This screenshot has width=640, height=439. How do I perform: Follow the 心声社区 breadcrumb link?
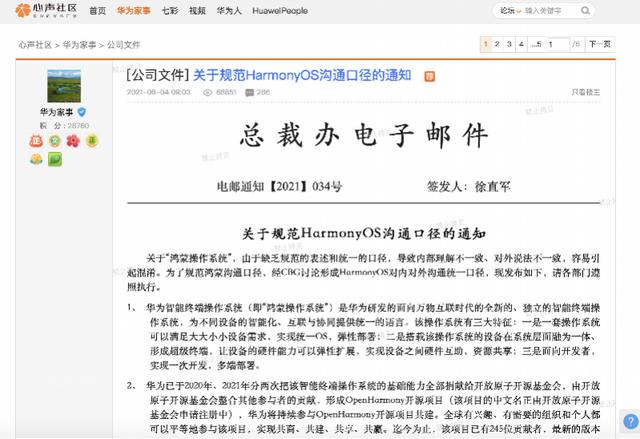[35, 45]
